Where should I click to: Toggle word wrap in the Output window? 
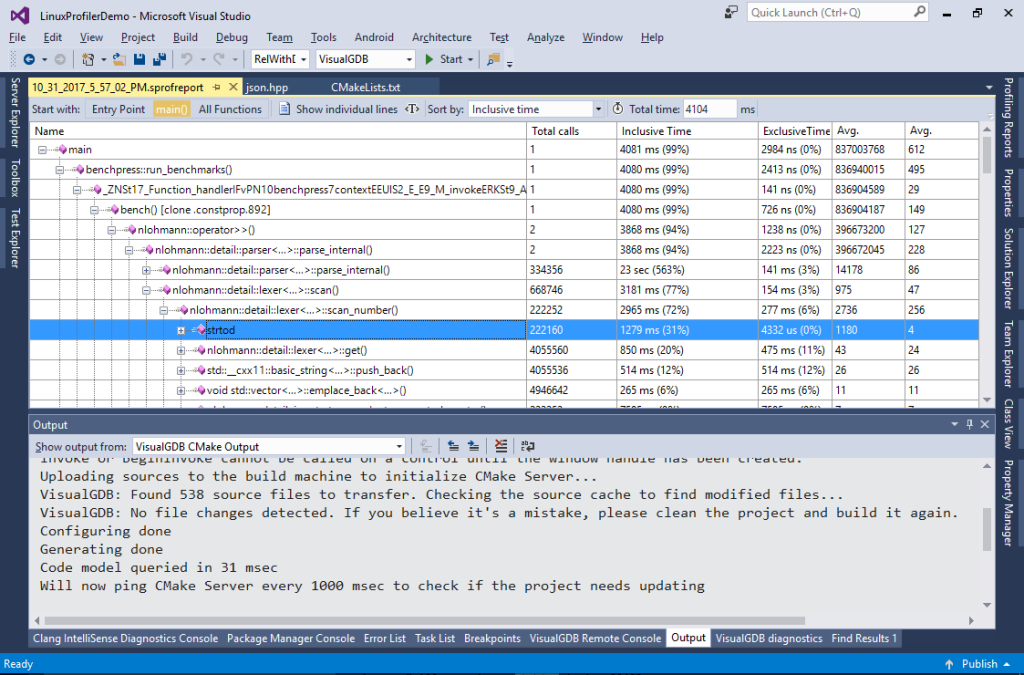pos(527,446)
